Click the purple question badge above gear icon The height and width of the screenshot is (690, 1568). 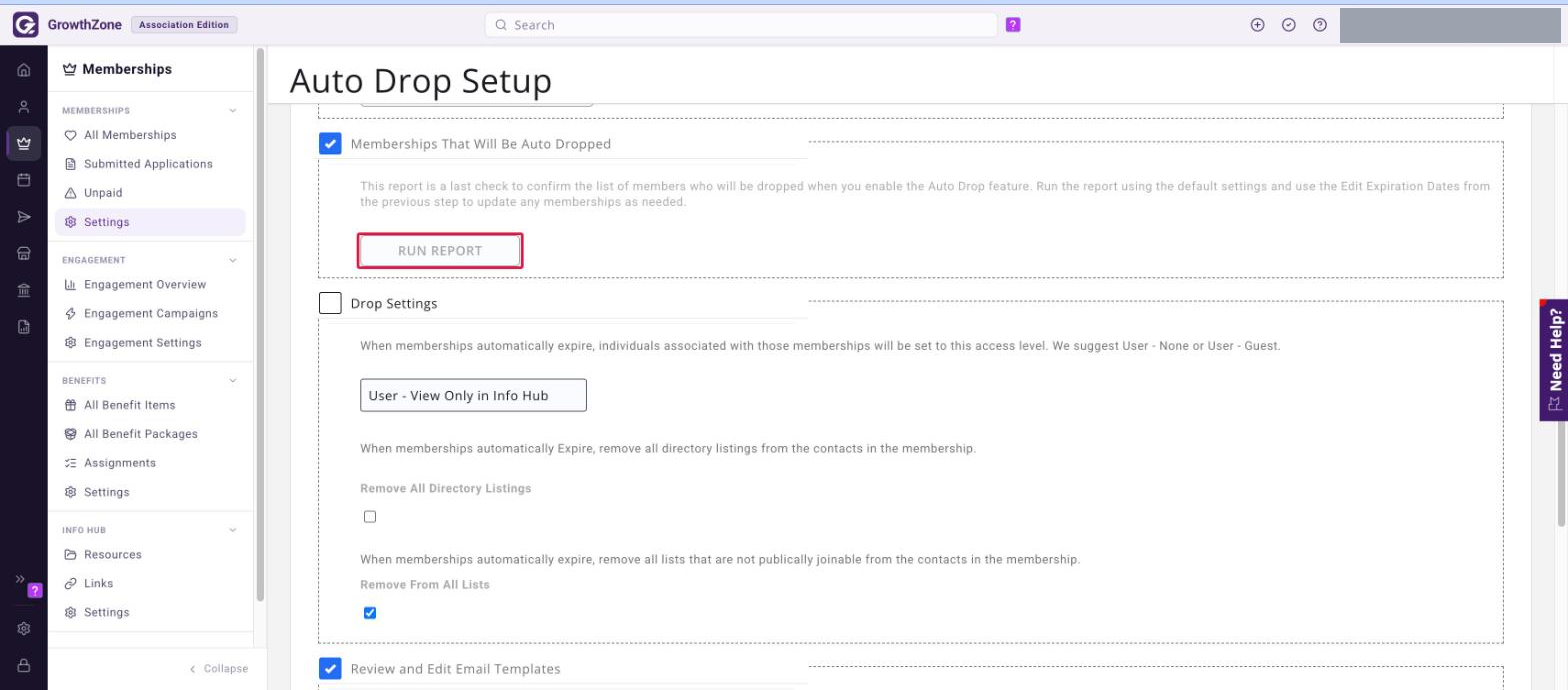click(35, 590)
